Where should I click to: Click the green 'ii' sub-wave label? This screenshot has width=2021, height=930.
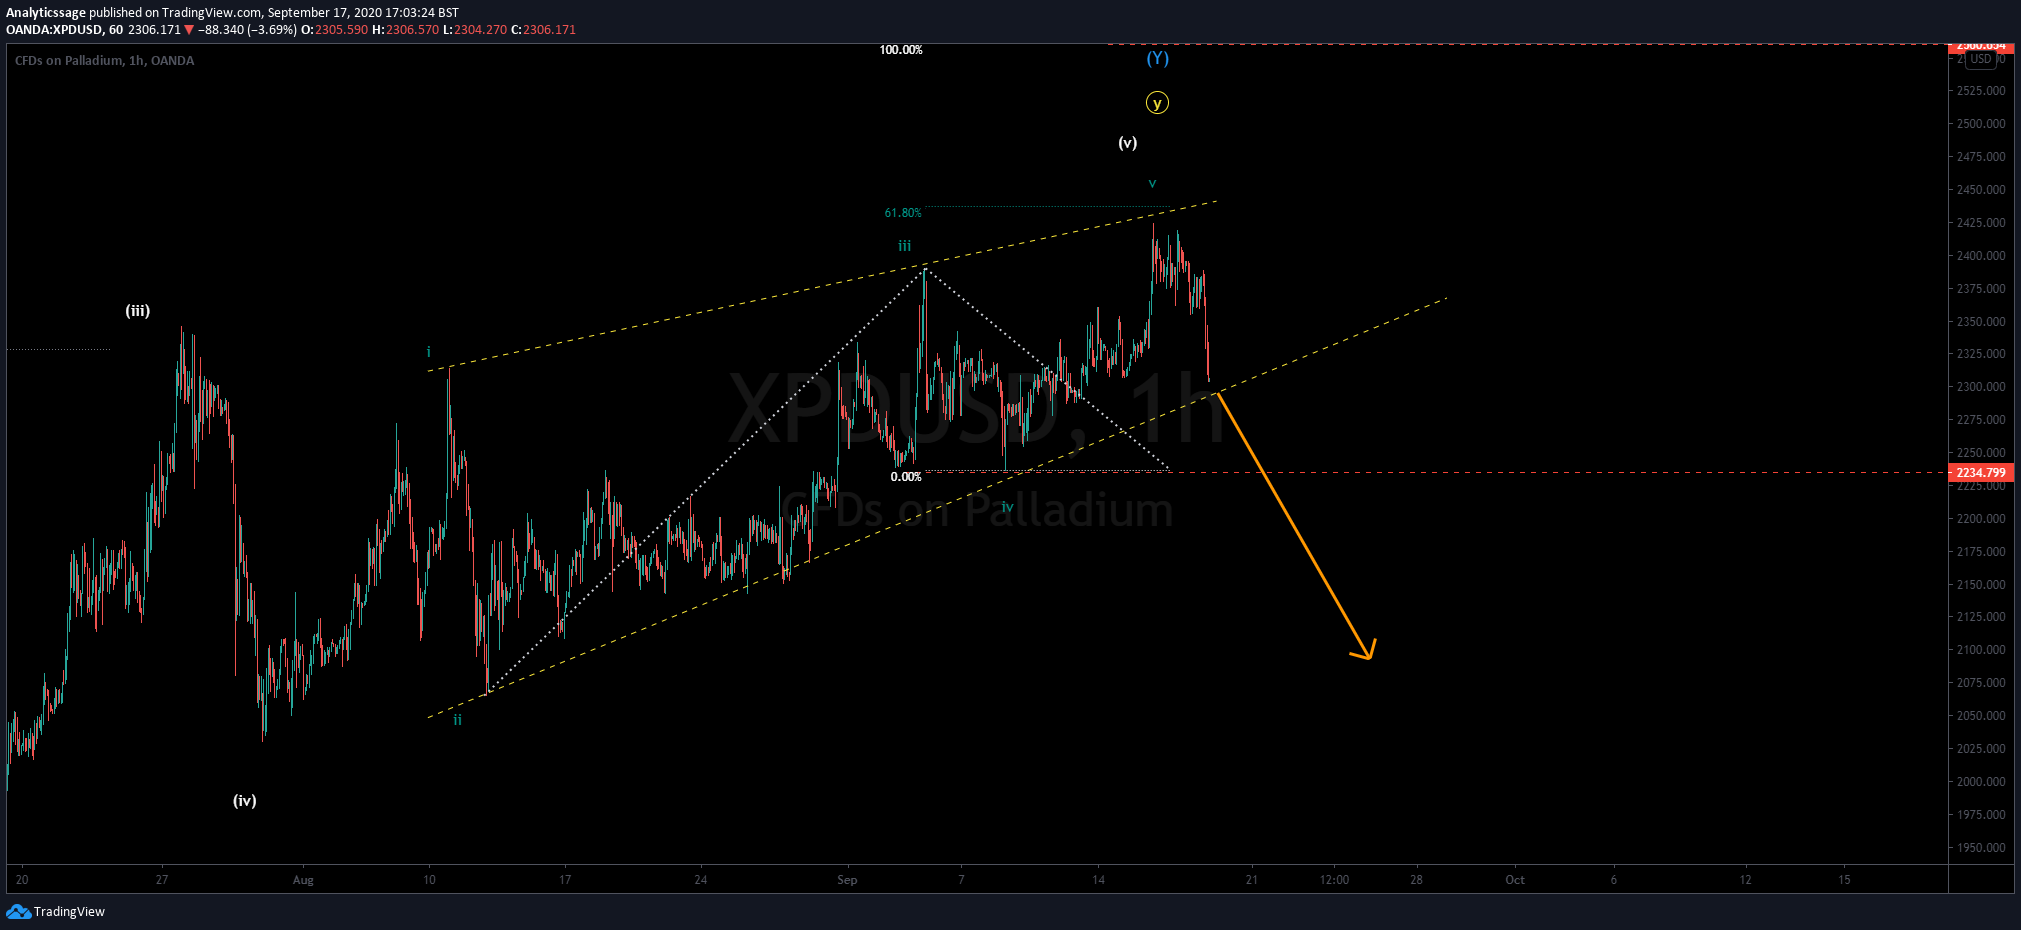(457, 719)
